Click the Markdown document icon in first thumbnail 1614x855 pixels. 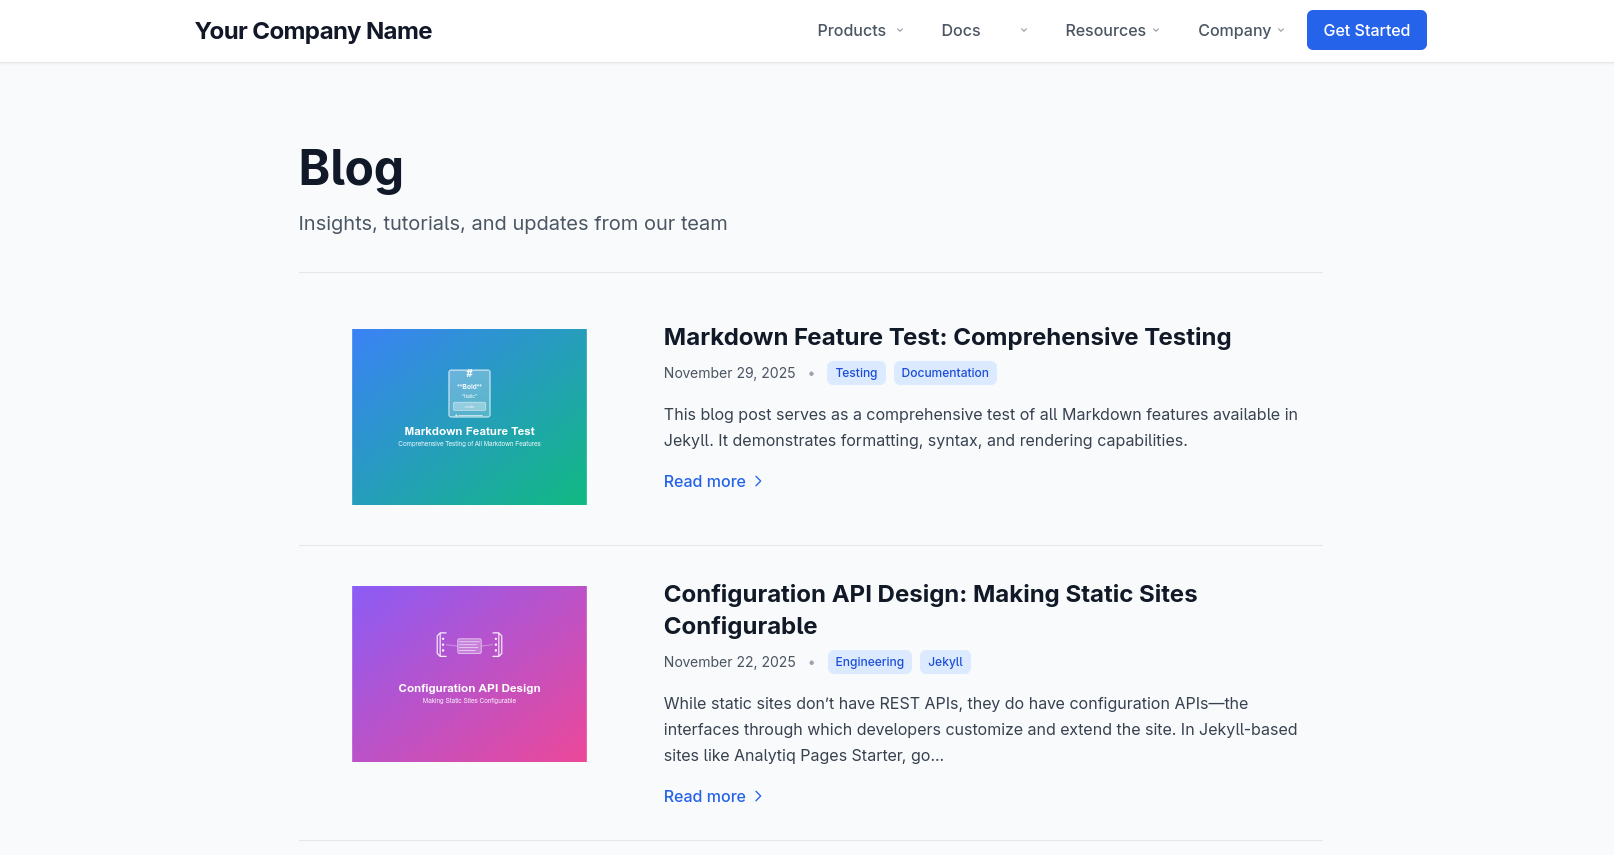(469, 393)
